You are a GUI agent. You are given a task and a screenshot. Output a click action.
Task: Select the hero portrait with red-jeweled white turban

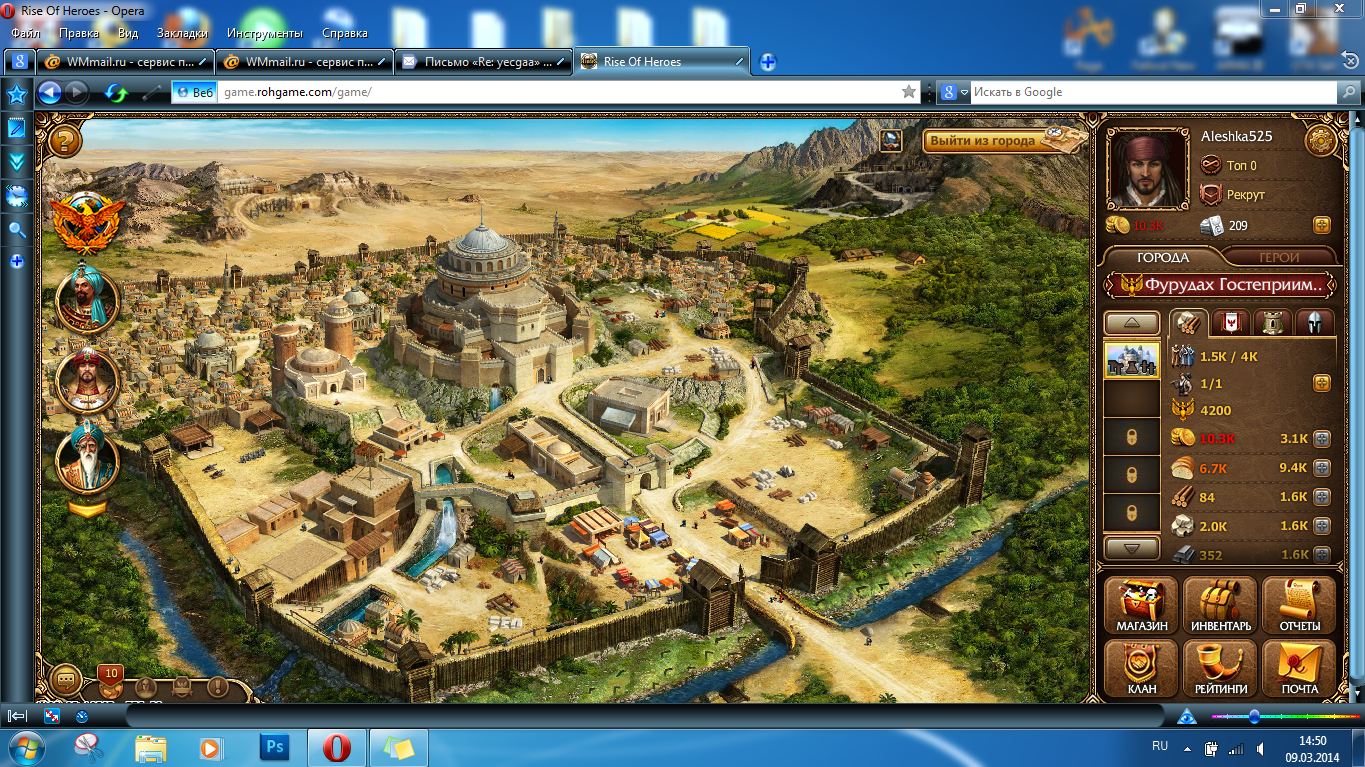coord(88,380)
